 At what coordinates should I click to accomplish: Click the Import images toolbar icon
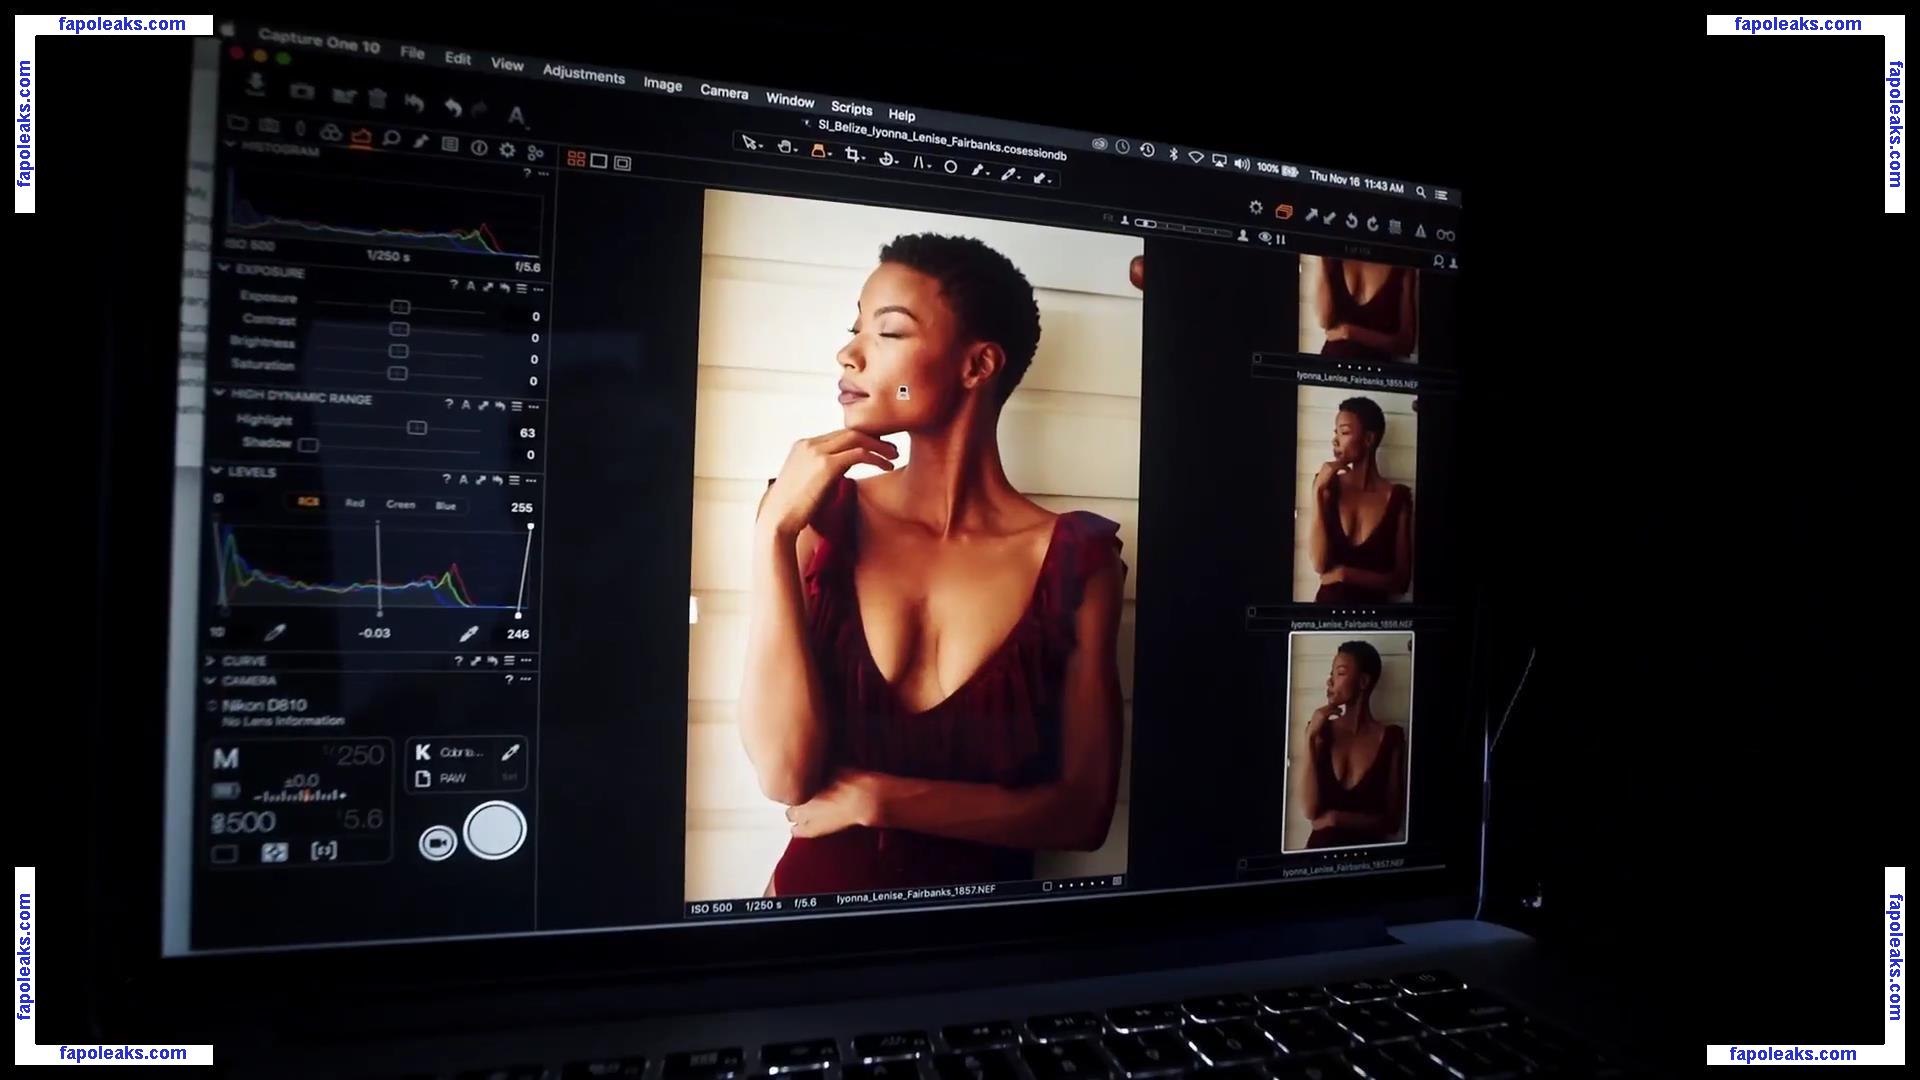pyautogui.click(x=256, y=84)
